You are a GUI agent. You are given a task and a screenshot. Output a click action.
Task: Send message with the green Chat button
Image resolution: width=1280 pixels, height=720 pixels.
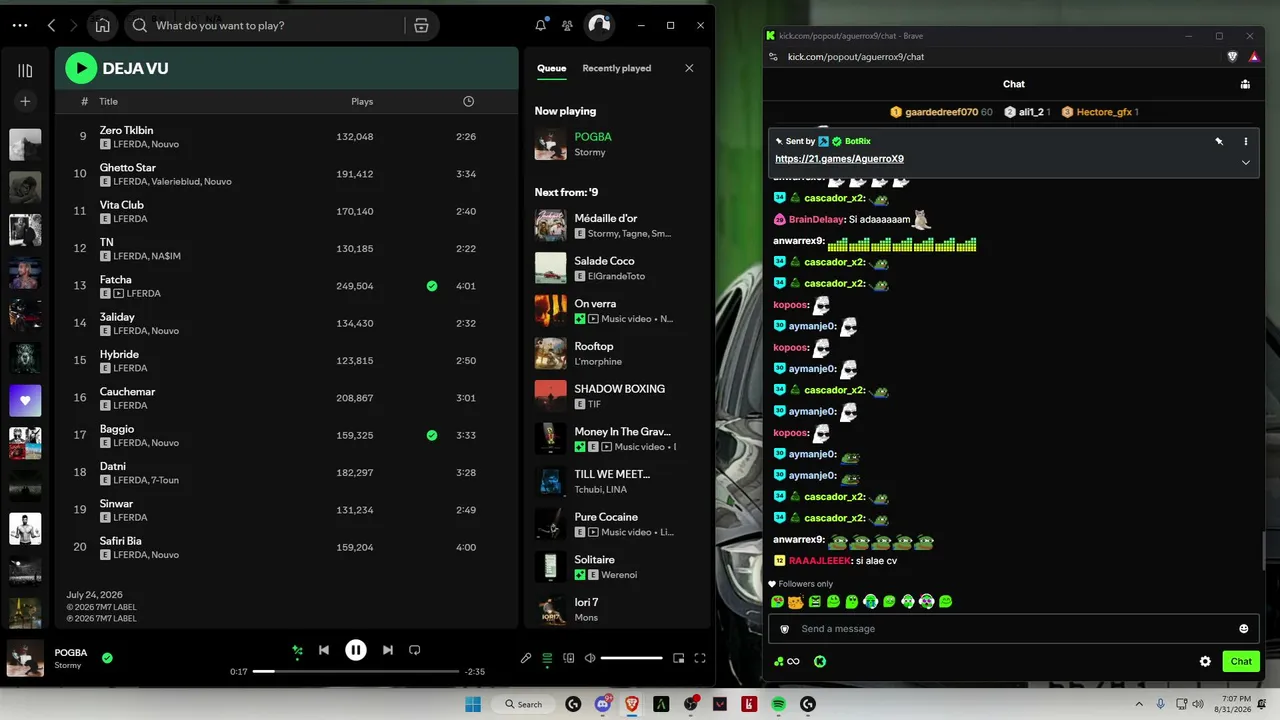[1241, 661]
